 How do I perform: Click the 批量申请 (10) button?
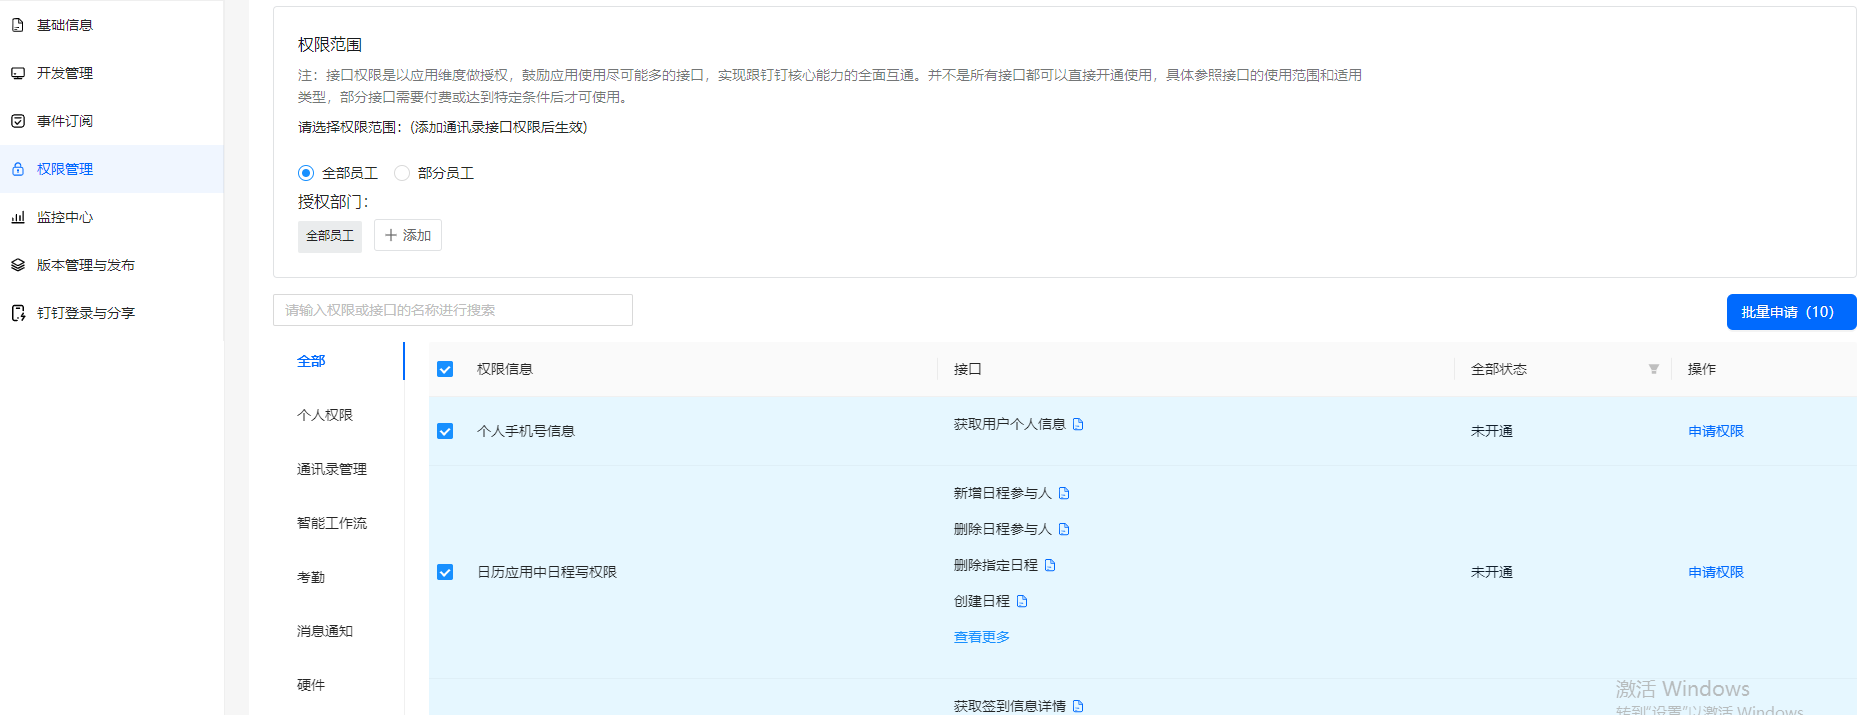[x=1791, y=312]
